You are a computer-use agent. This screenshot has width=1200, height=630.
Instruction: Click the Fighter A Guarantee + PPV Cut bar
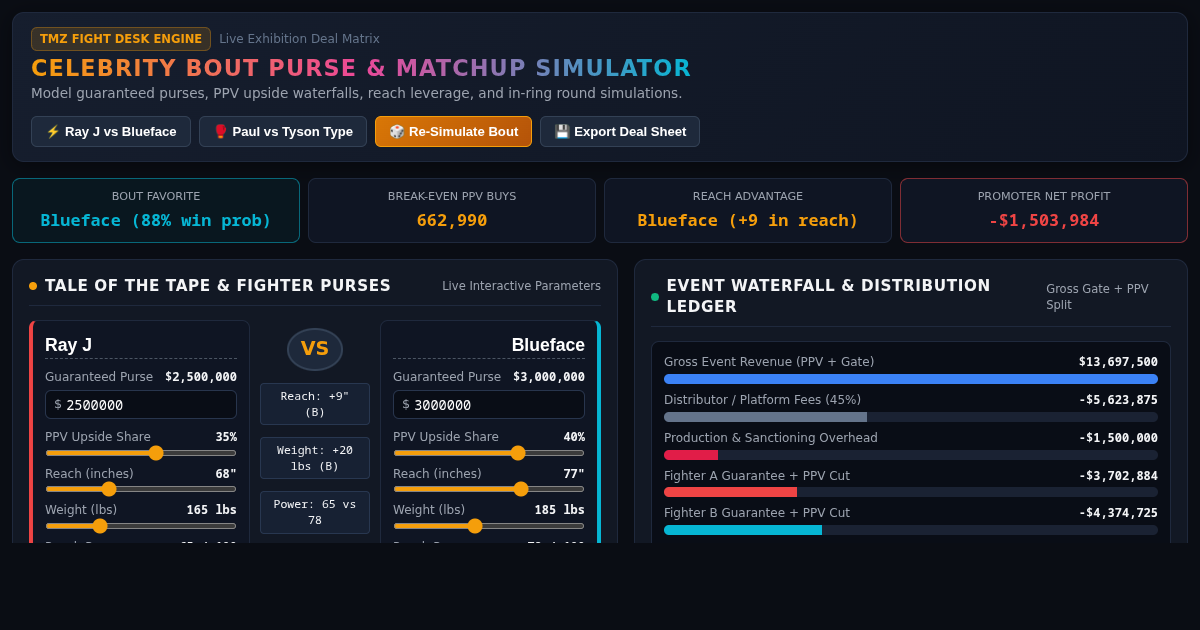pyautogui.click(x=911, y=492)
